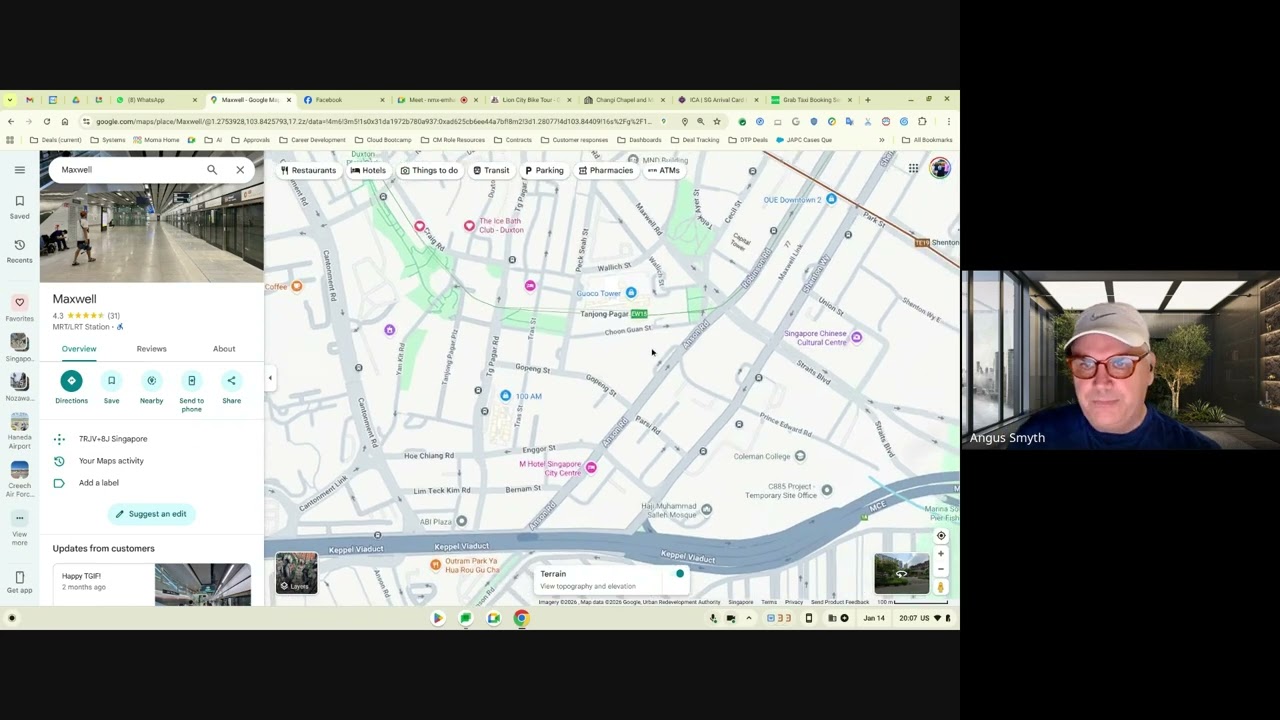Show Transit places on the map
The width and height of the screenshot is (1280, 720).
[x=491, y=171]
